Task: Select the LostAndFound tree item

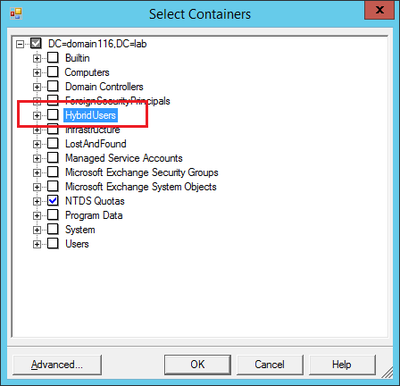Action: click(x=96, y=144)
